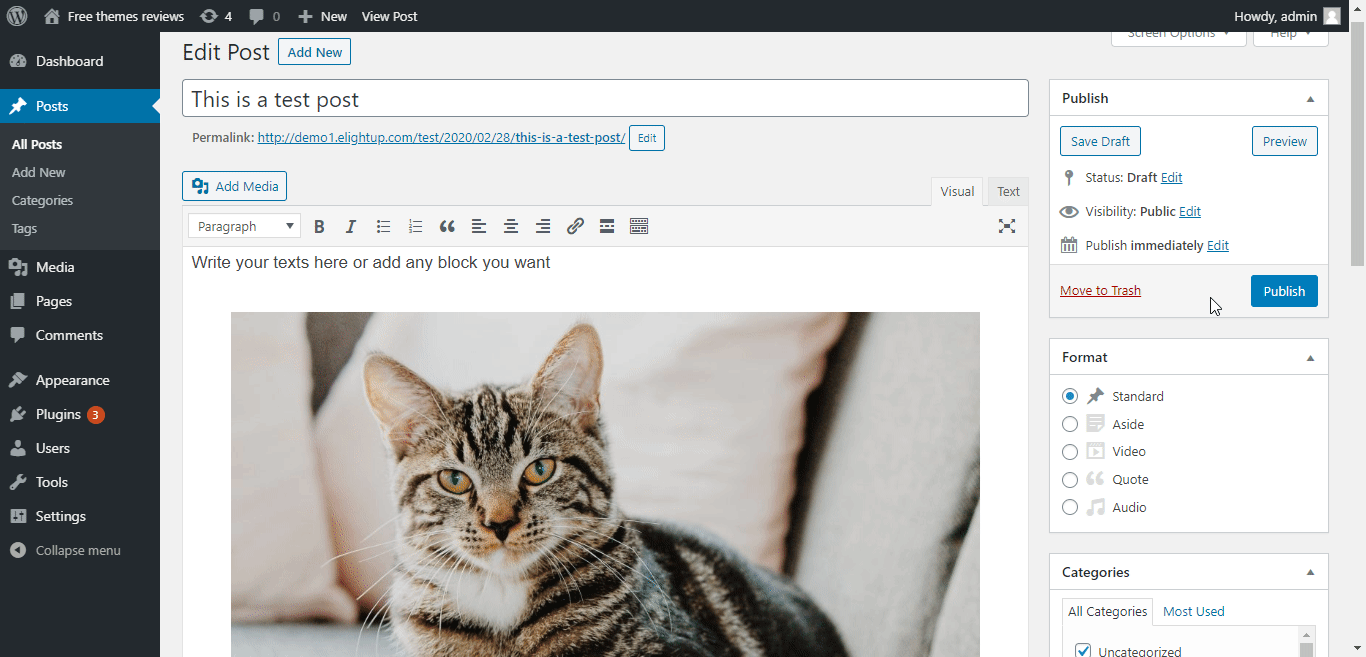Click the admin avatar image
Screen dimensions: 1366x657
point(1332,16)
